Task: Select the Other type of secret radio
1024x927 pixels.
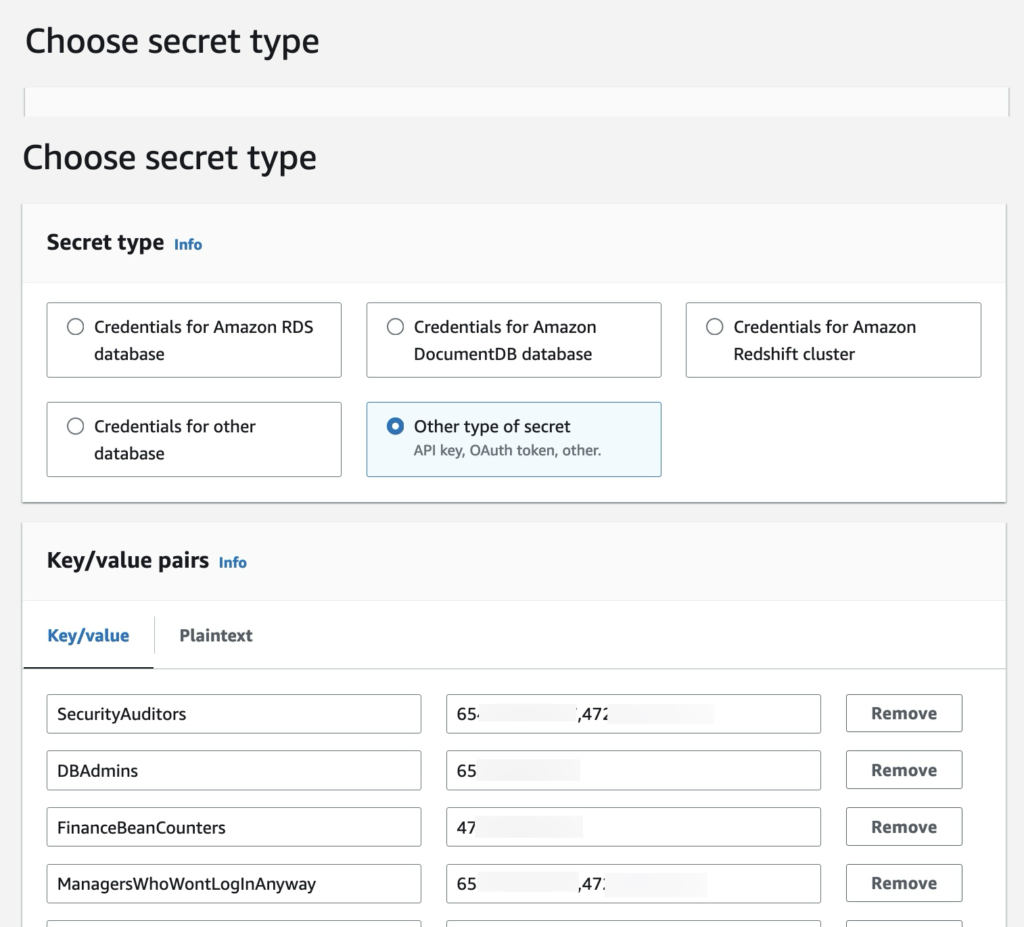Action: click(x=395, y=427)
